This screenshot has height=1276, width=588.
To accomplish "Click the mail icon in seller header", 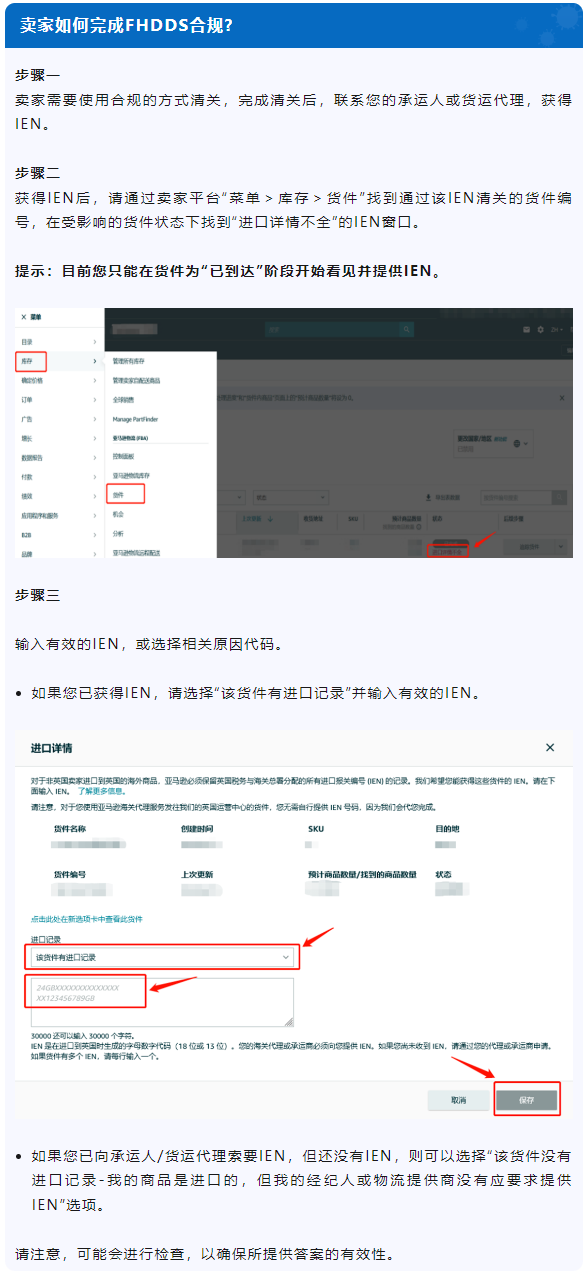I will [526, 329].
